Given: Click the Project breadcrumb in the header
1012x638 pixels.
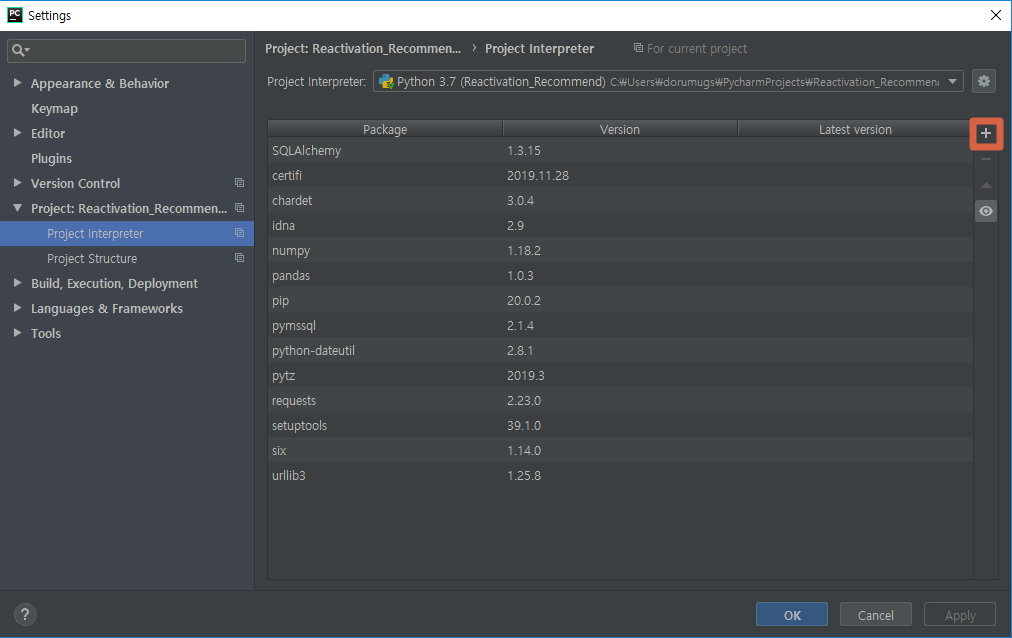Looking at the screenshot, I should click(363, 48).
